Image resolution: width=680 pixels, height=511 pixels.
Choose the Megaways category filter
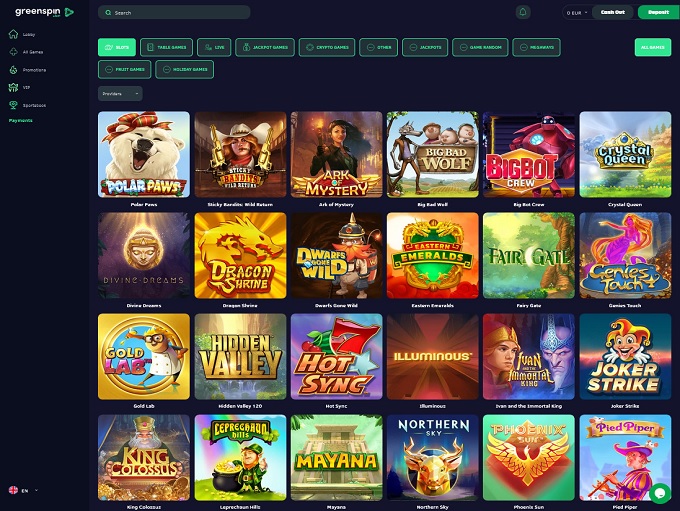click(x=536, y=47)
